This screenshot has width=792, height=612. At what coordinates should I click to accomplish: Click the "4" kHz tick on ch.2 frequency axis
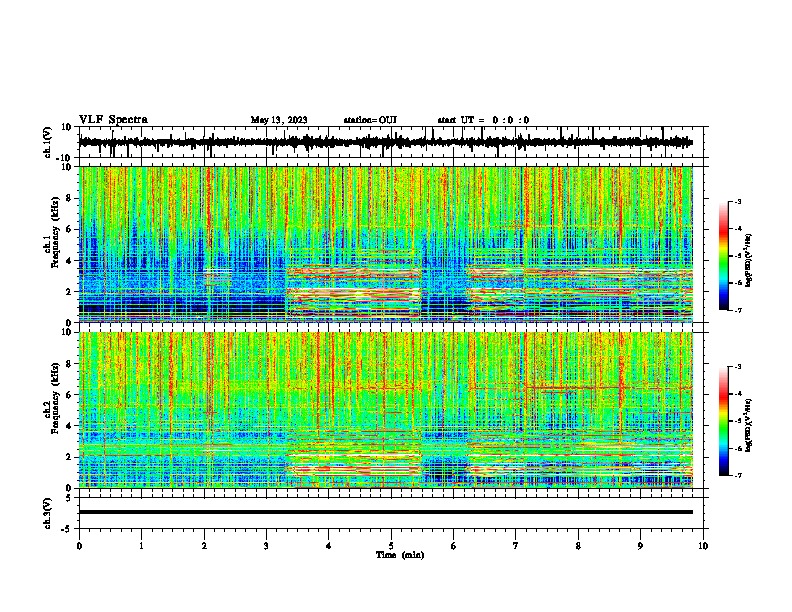70,426
